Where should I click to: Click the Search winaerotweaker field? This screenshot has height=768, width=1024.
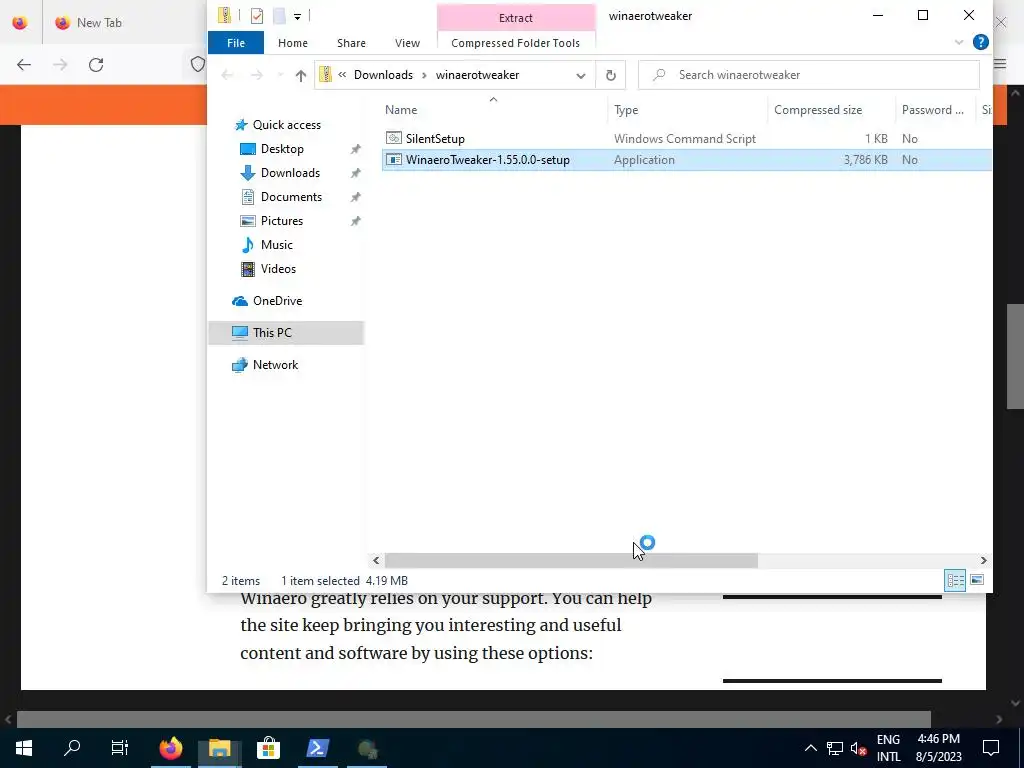808,75
